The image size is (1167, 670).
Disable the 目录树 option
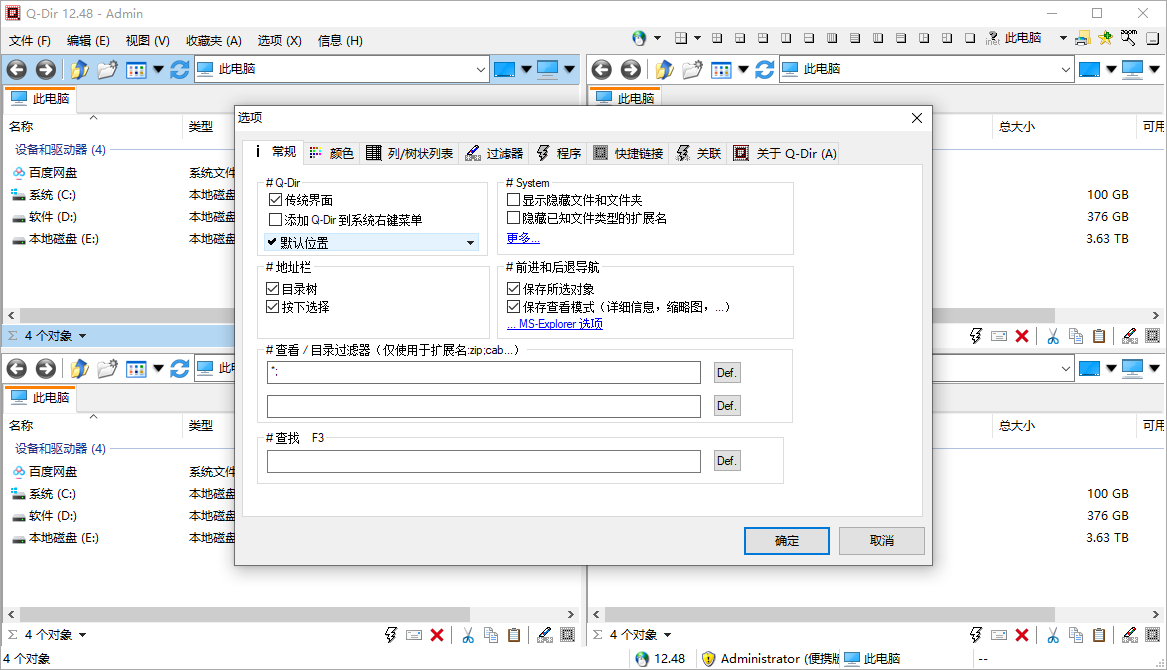[273, 289]
